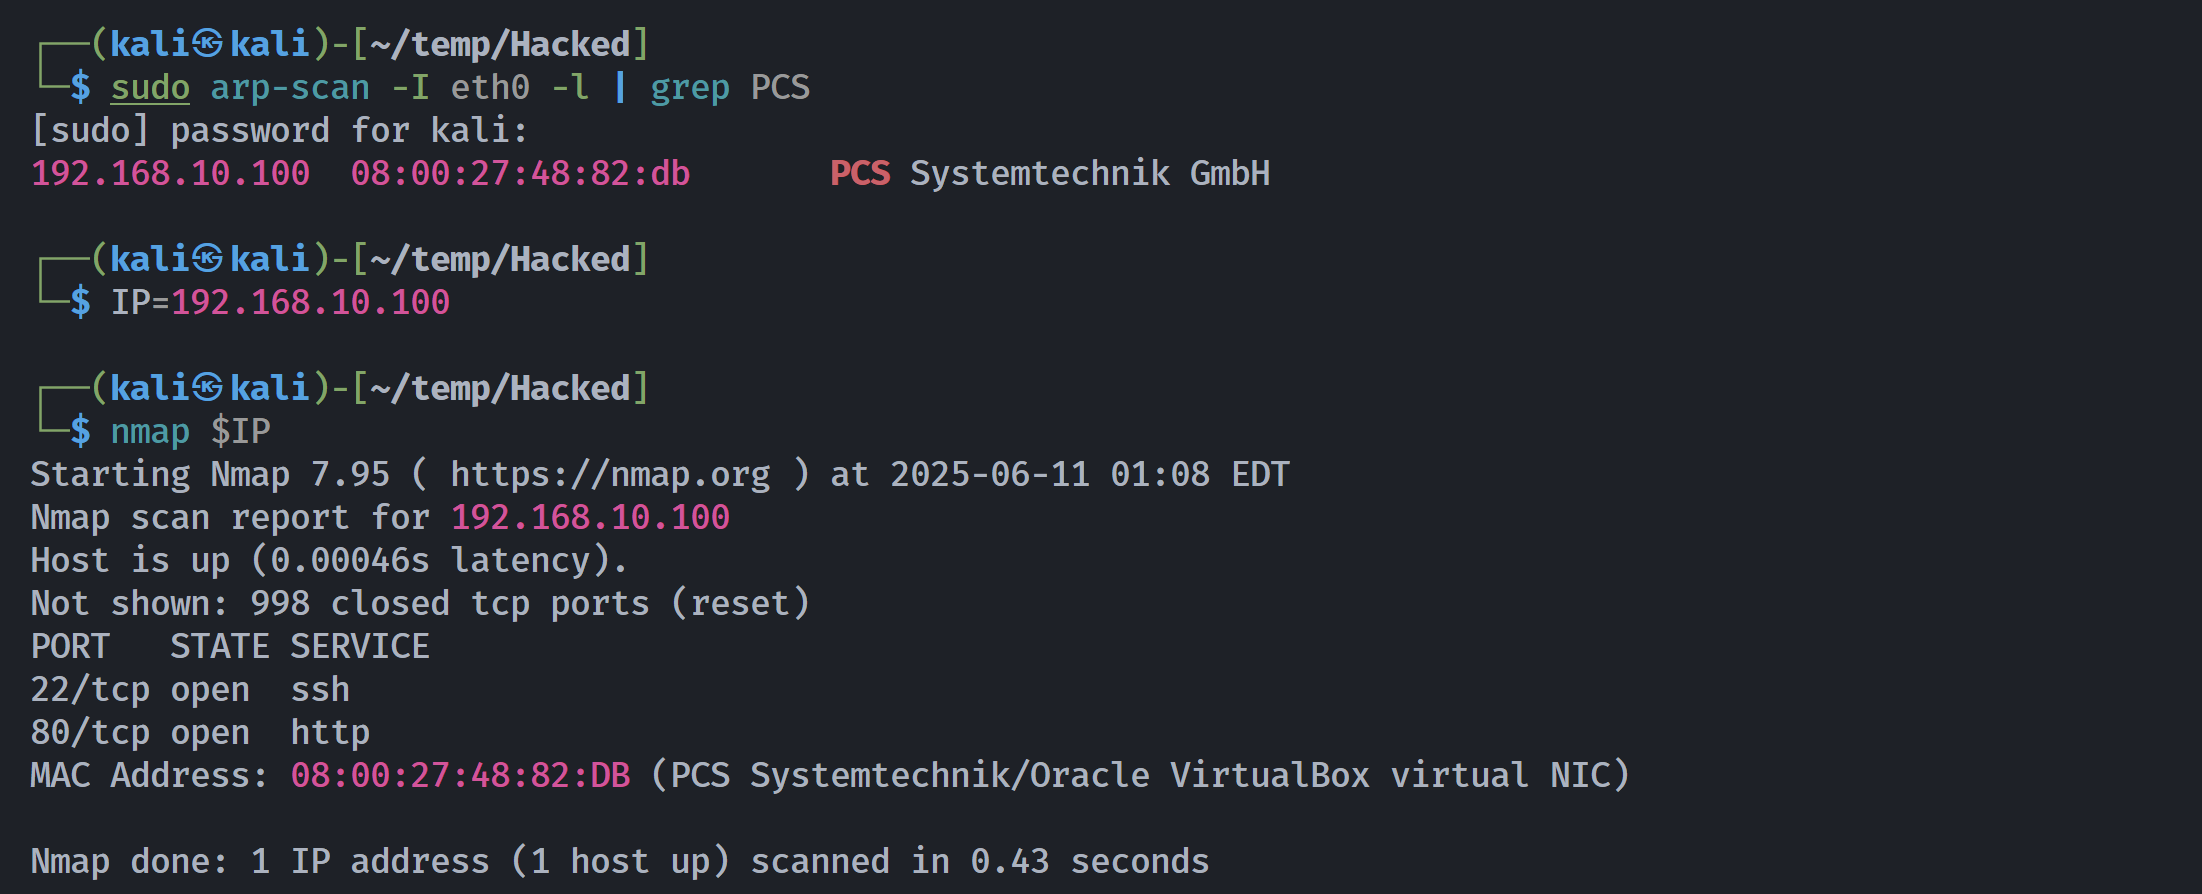This screenshot has height=894, width=2202.
Task: Click the PORT STATE SERVICE header row
Action: click(x=230, y=647)
